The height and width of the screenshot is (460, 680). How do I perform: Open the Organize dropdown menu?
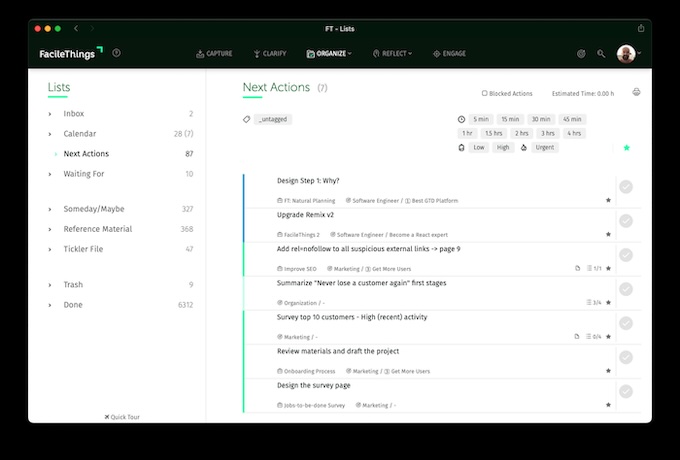329,53
